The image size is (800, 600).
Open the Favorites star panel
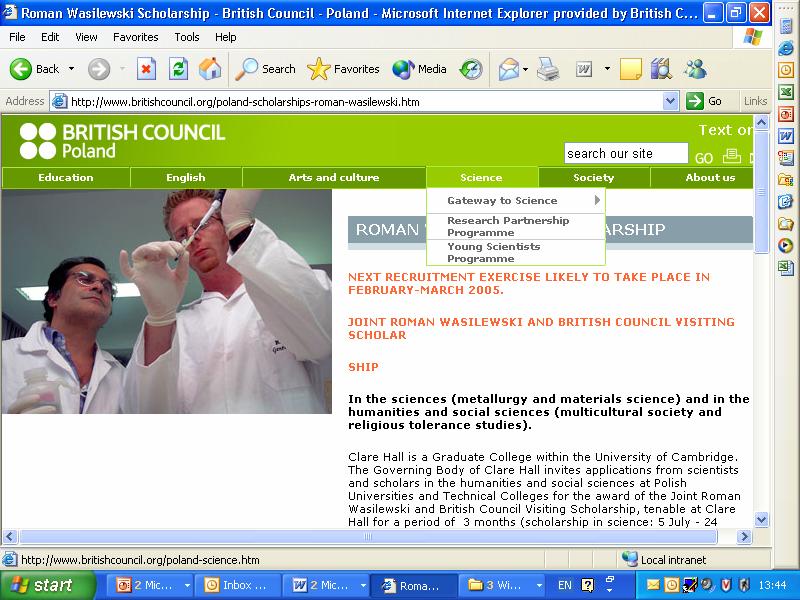319,69
